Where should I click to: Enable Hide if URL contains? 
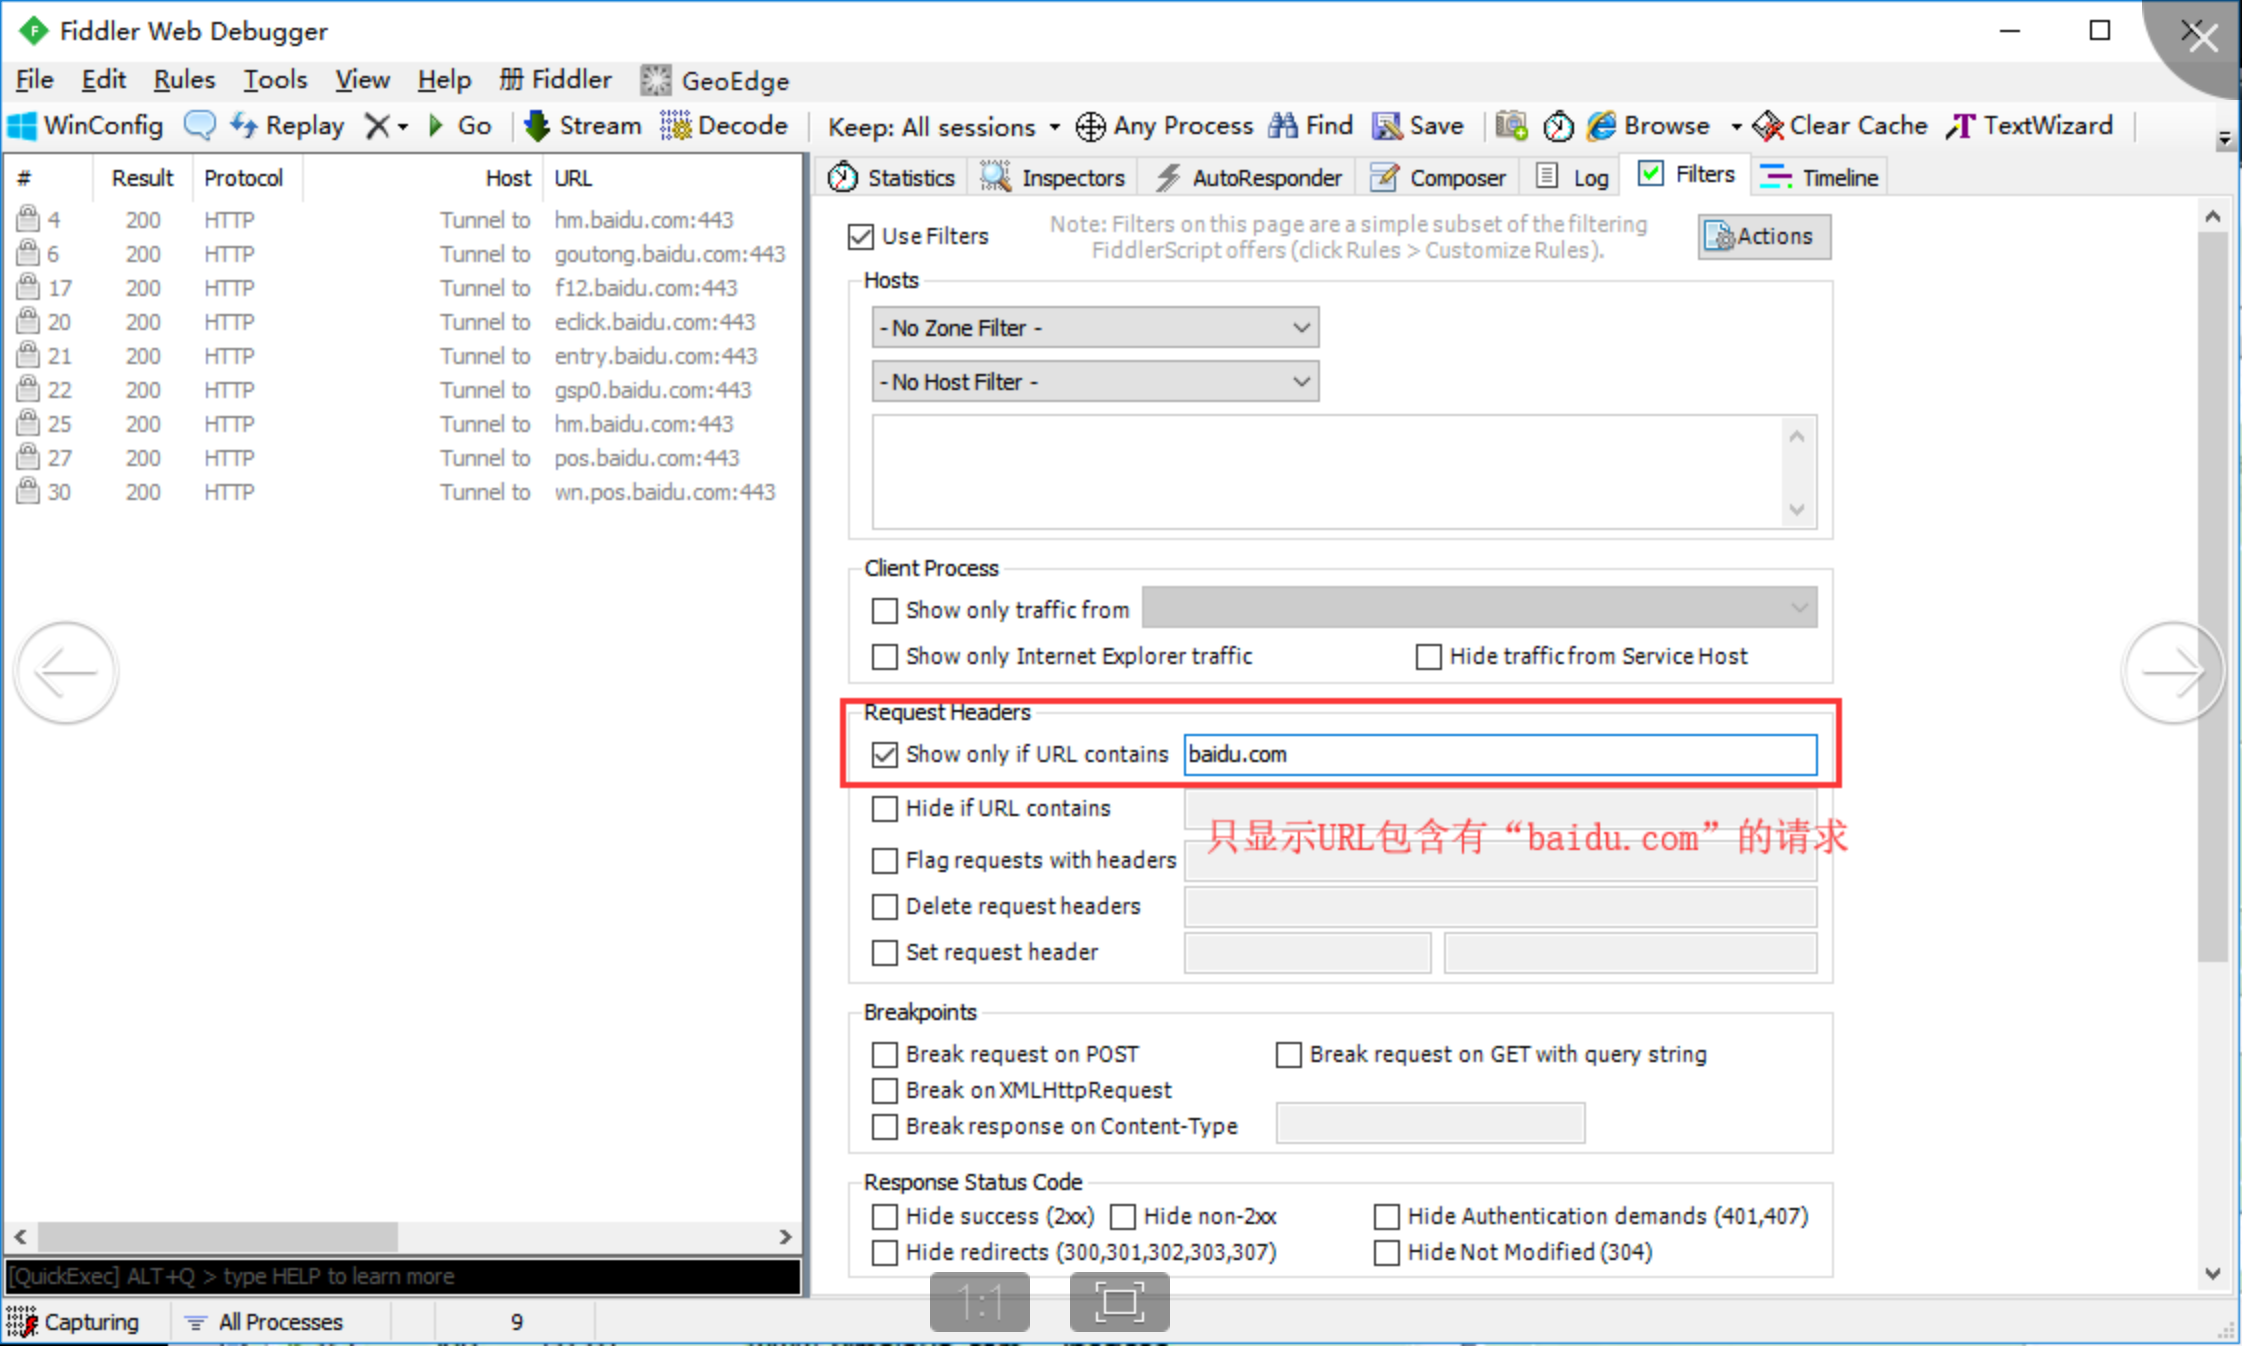pos(884,808)
